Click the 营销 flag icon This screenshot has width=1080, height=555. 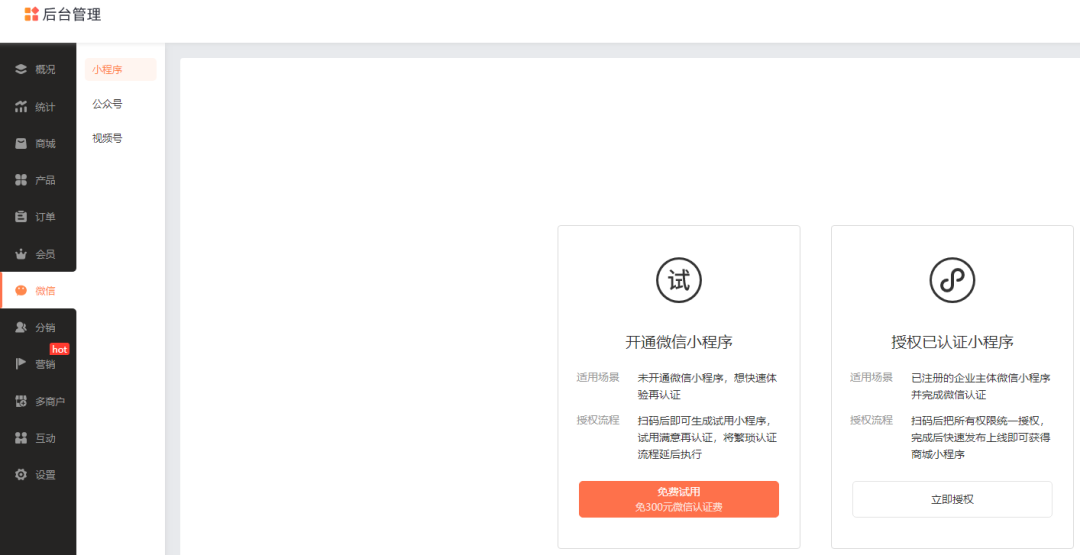(x=21, y=364)
